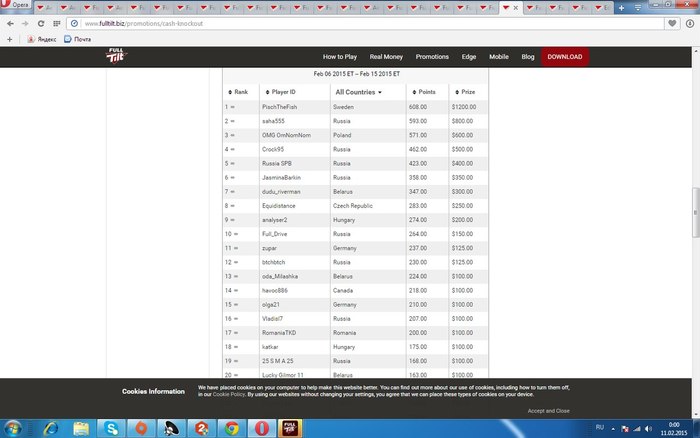Open the Real Money menu
The height and width of the screenshot is (438, 700).
point(386,57)
